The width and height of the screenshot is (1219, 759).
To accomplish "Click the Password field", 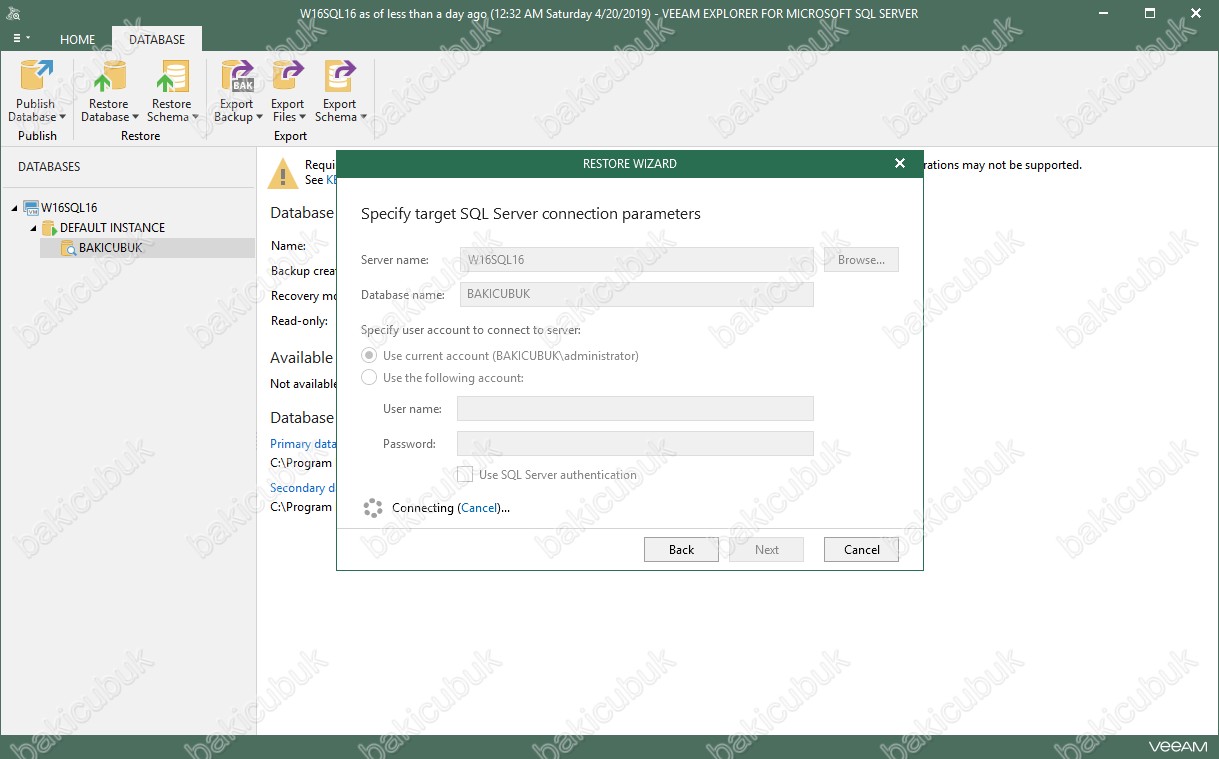I will [635, 443].
